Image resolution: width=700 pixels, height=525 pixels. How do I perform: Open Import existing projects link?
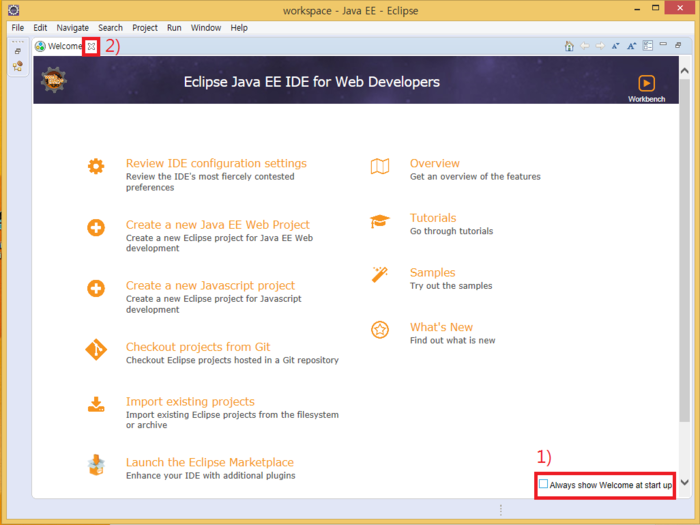click(190, 401)
